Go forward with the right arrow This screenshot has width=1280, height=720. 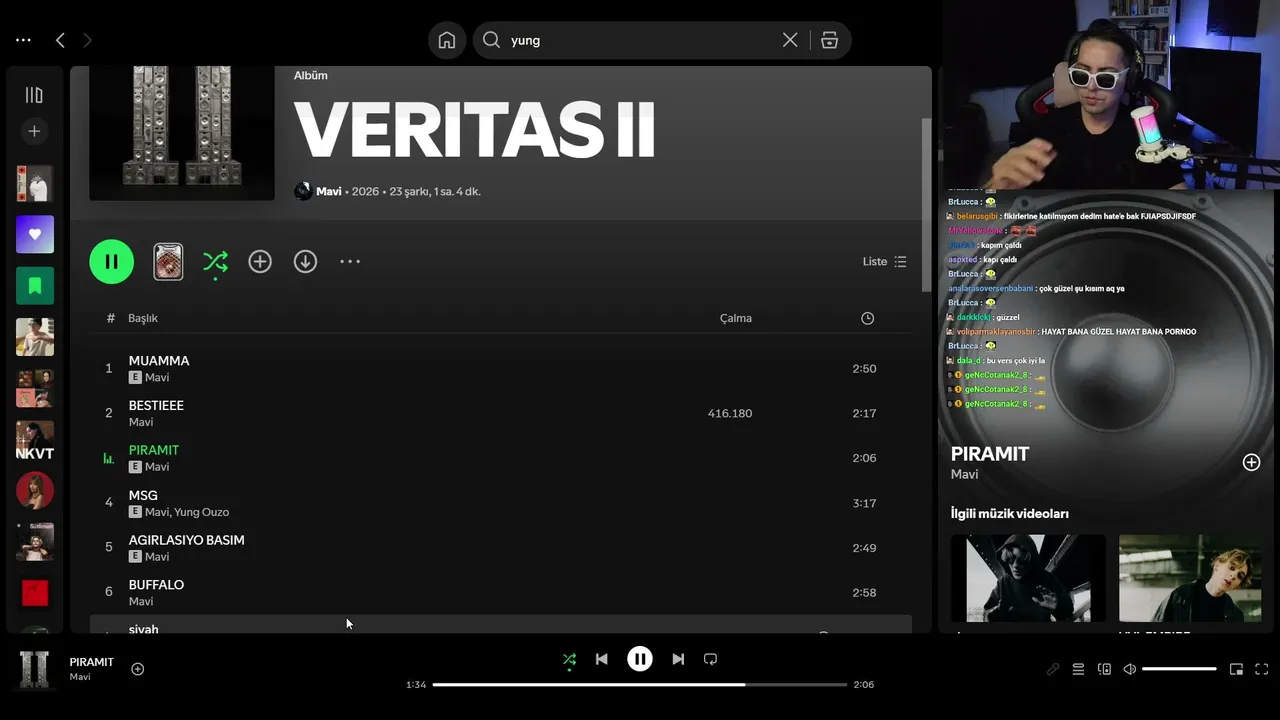[87, 40]
